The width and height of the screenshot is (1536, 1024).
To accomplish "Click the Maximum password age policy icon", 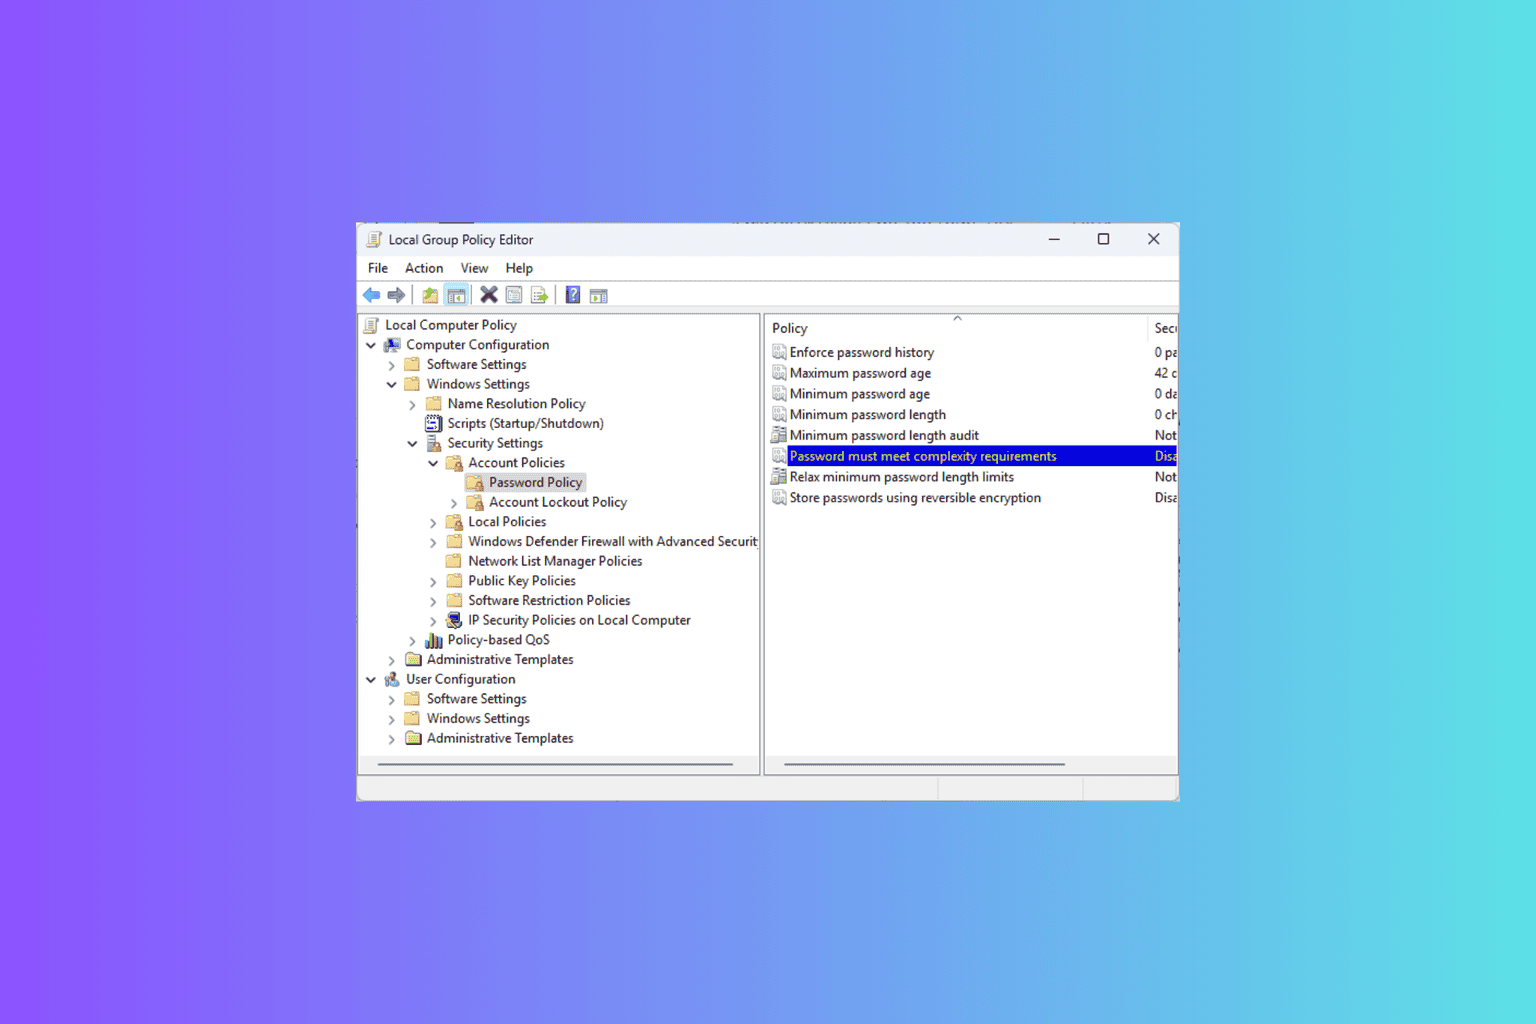I will [x=779, y=373].
